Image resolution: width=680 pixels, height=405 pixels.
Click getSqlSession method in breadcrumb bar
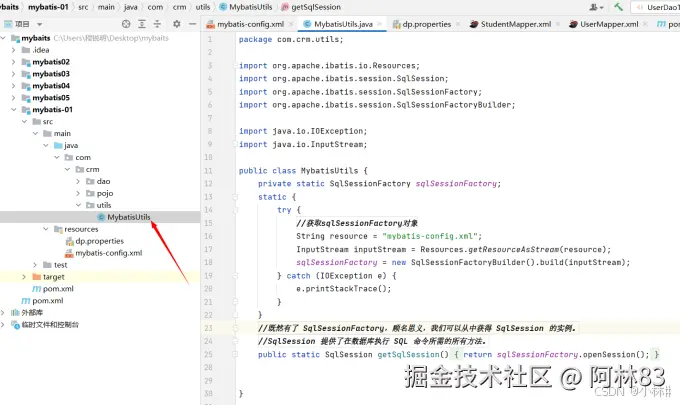click(x=311, y=7)
